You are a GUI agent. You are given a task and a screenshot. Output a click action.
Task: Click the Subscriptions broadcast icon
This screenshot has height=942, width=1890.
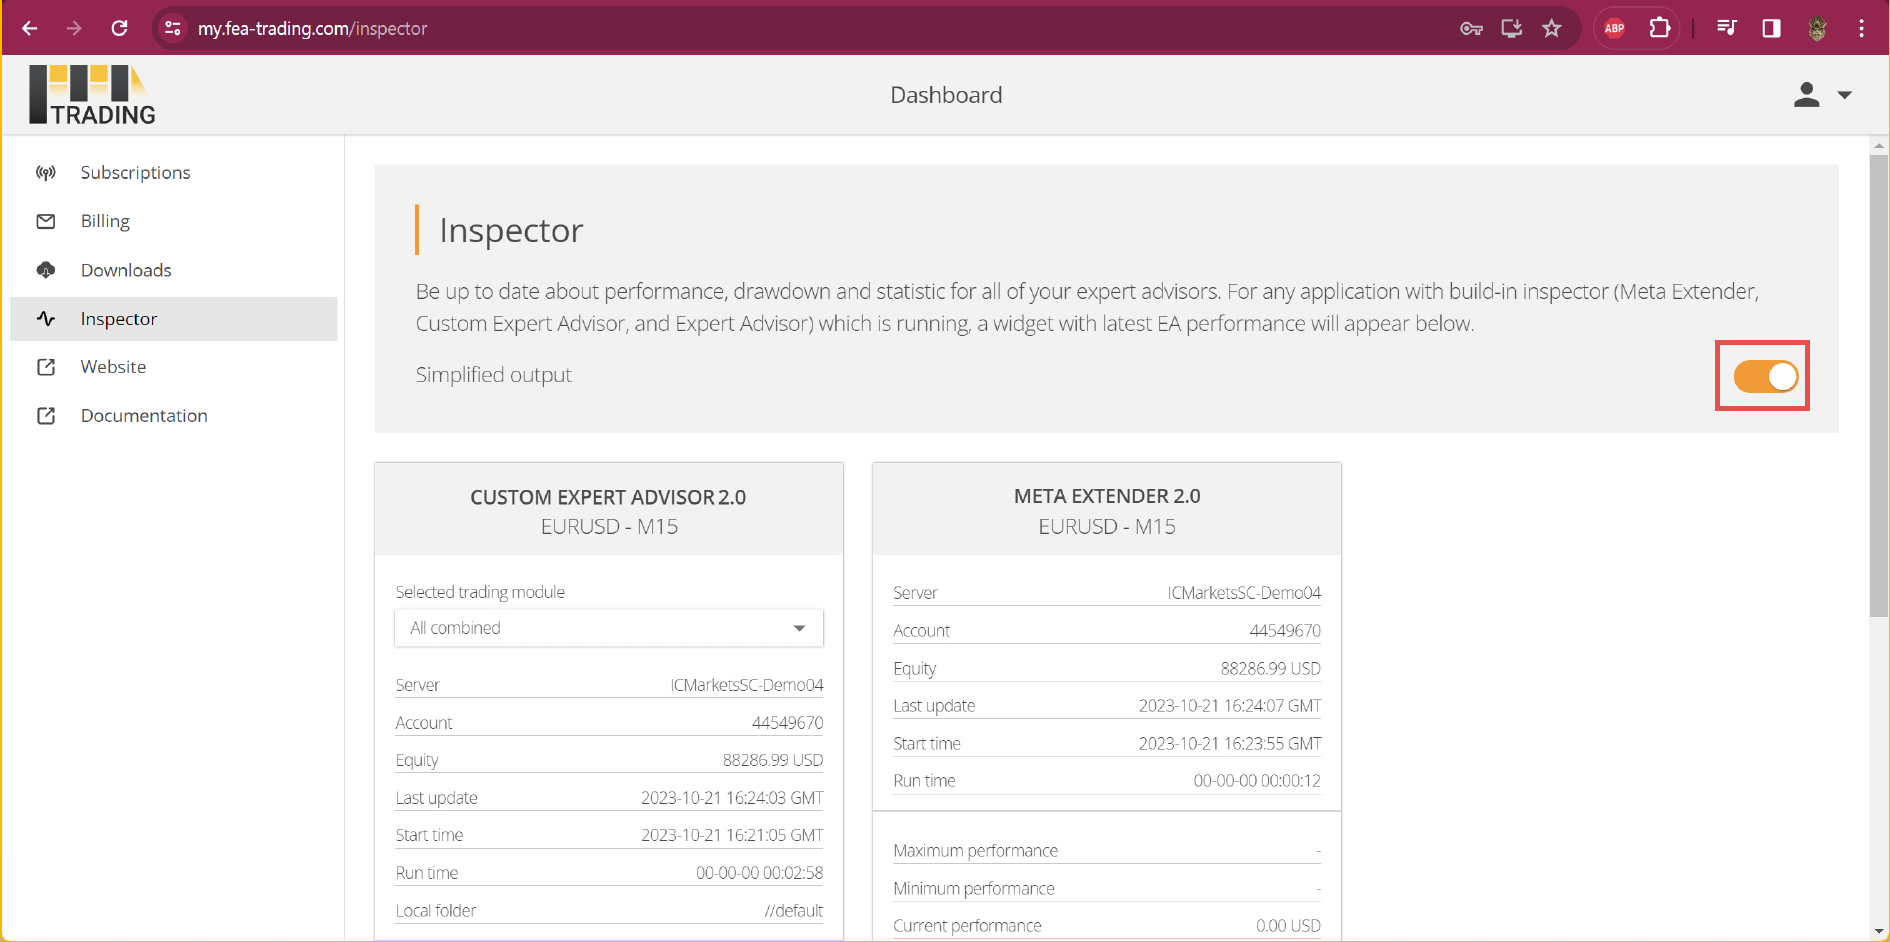pos(46,173)
